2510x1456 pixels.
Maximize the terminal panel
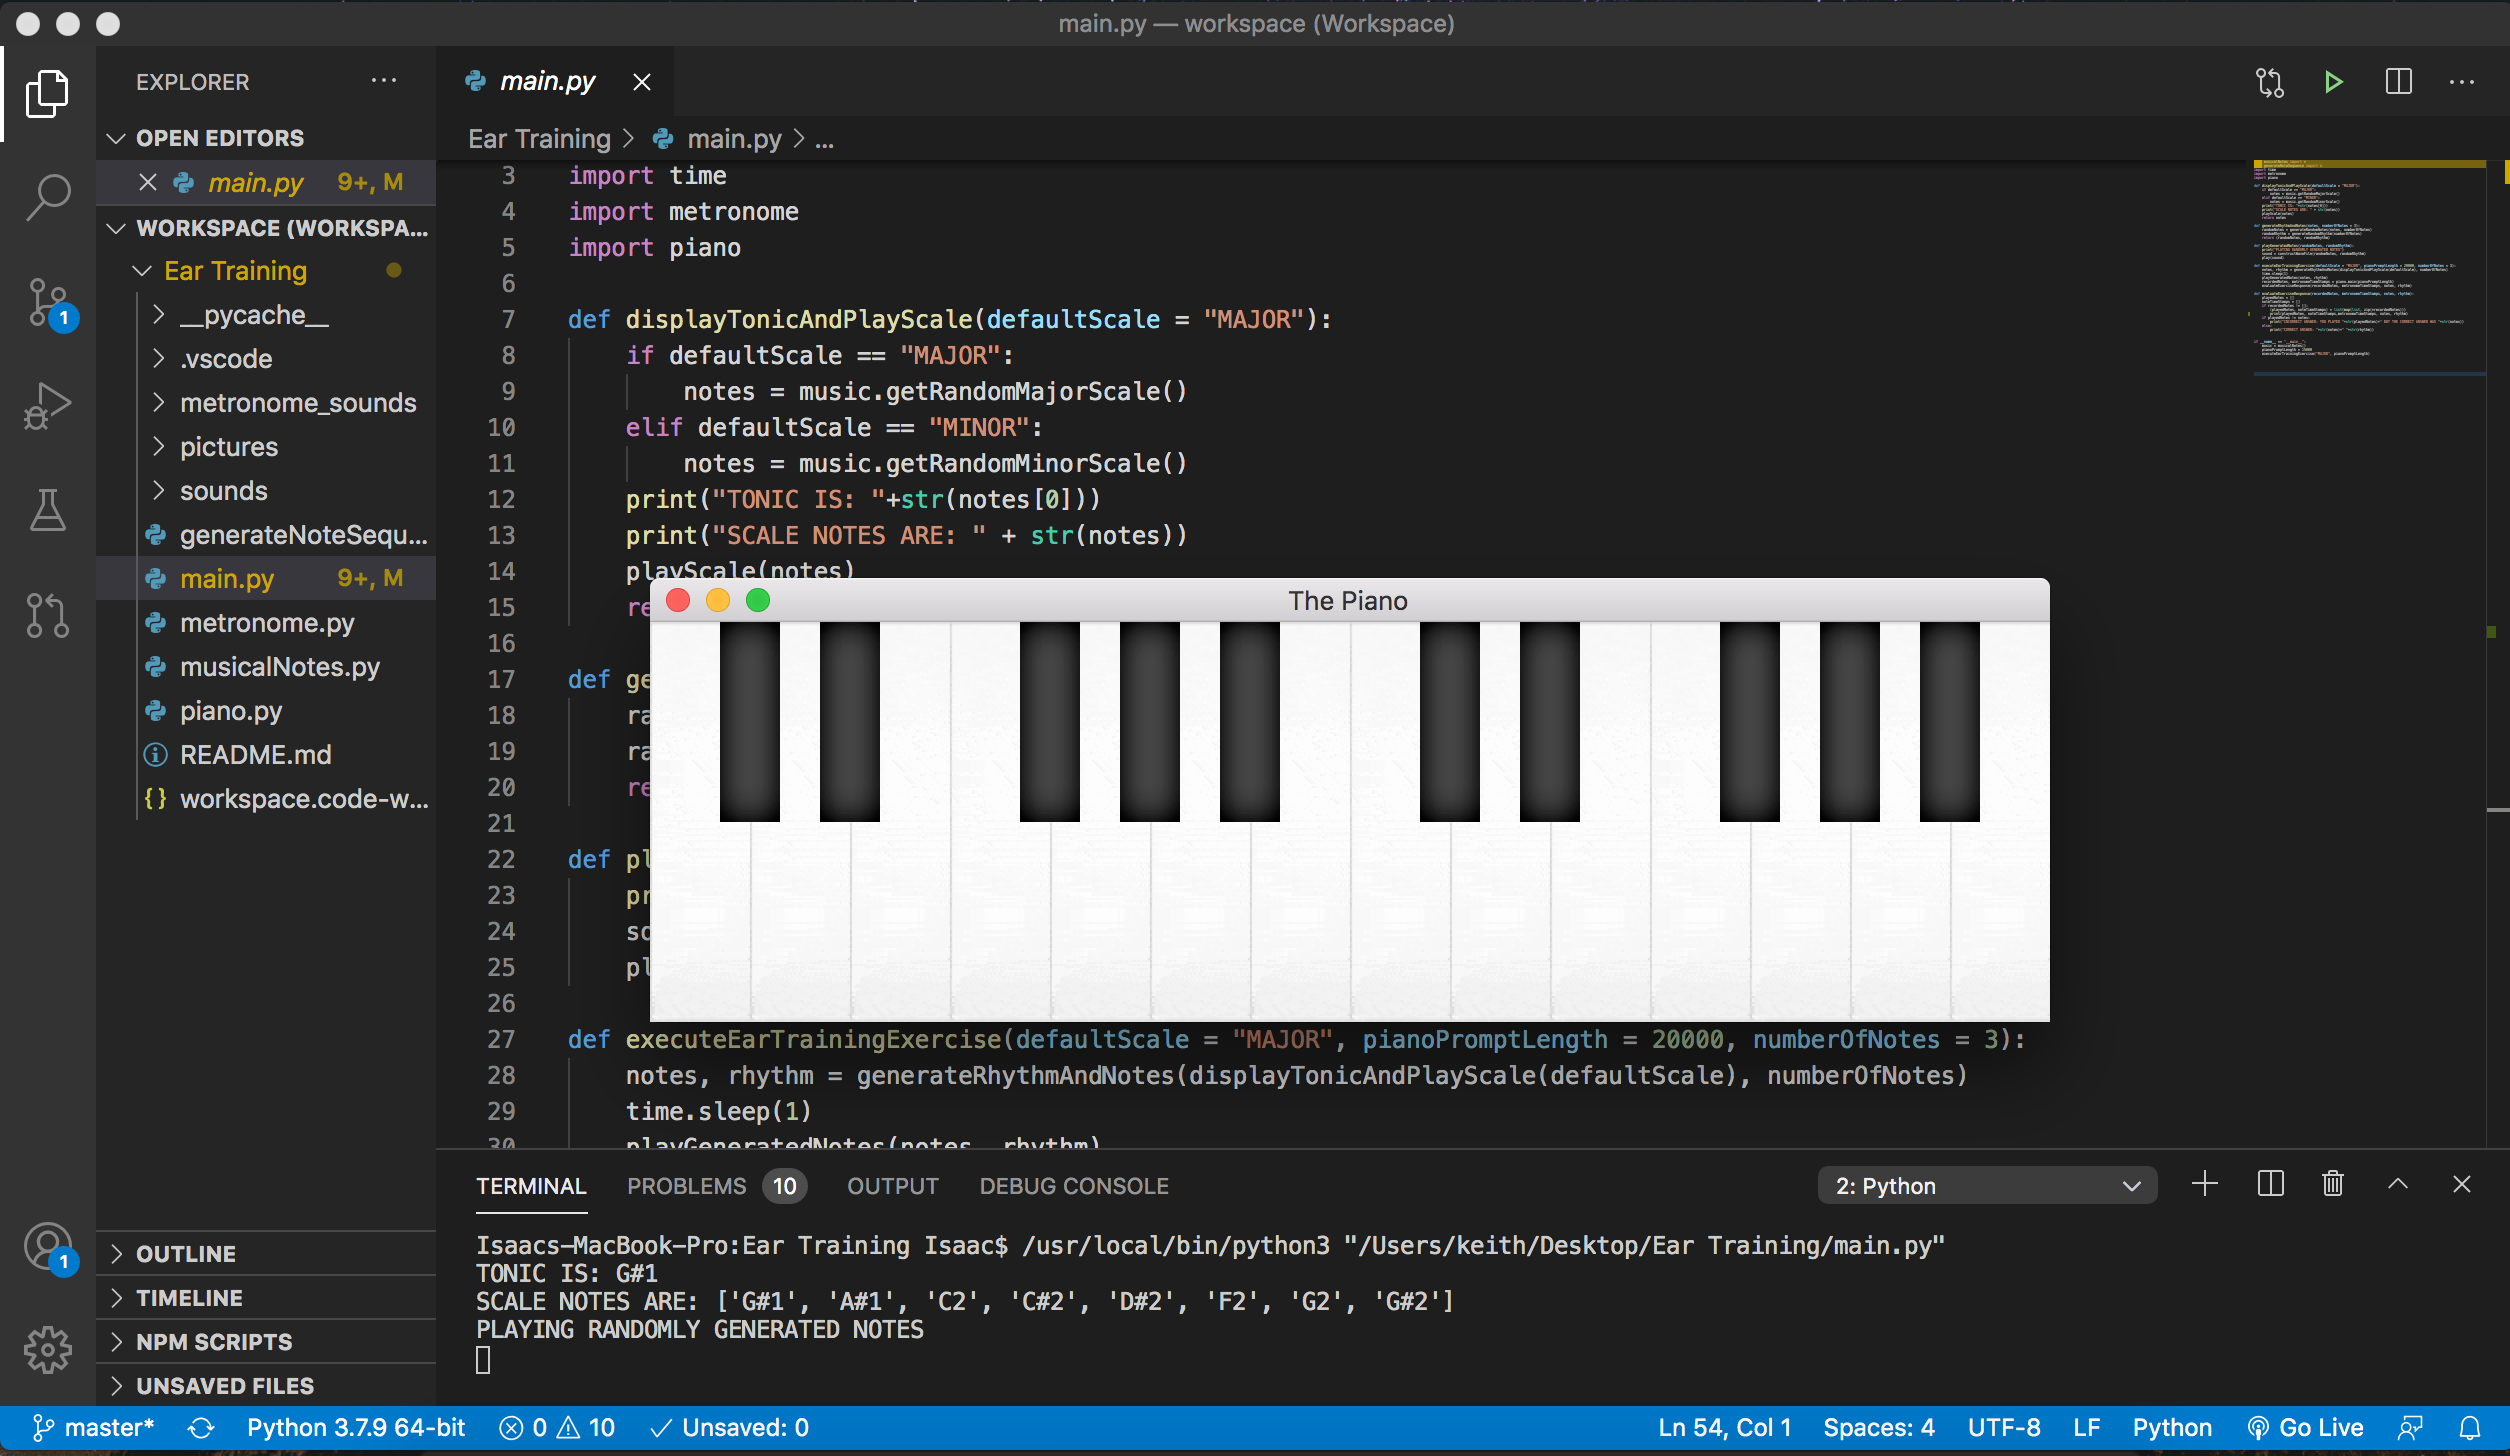[2398, 1184]
